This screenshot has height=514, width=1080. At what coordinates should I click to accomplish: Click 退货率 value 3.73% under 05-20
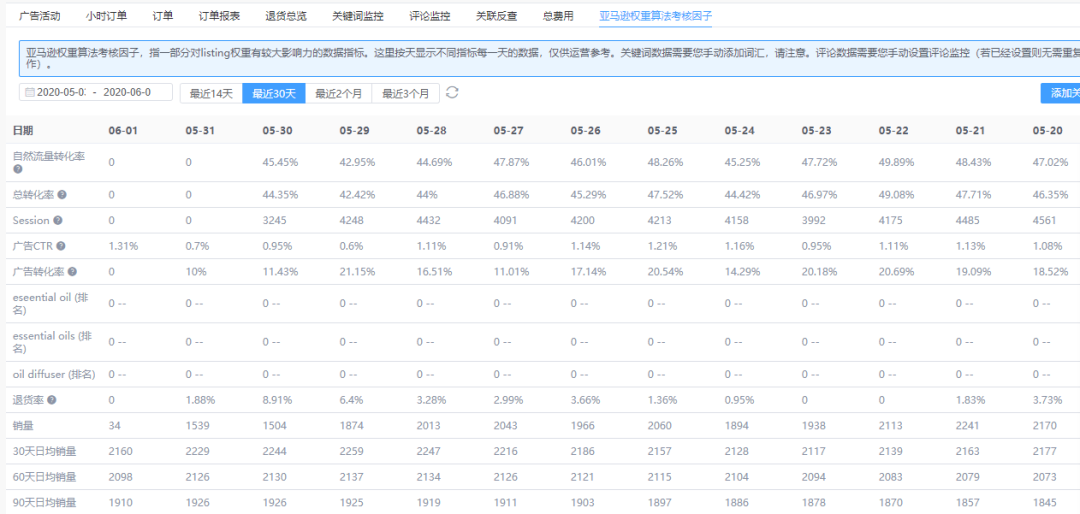click(1048, 400)
